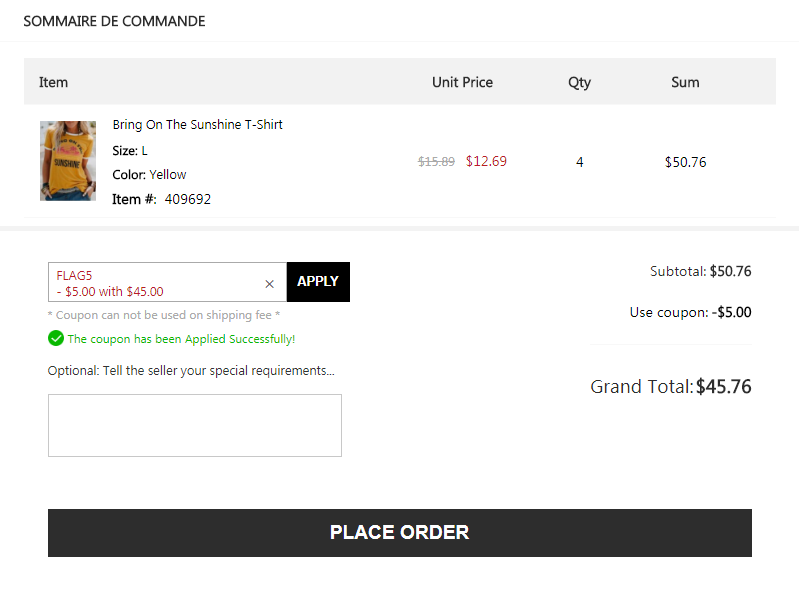Select the item number 409692
Viewport: 799px width, 611px height.
(188, 199)
